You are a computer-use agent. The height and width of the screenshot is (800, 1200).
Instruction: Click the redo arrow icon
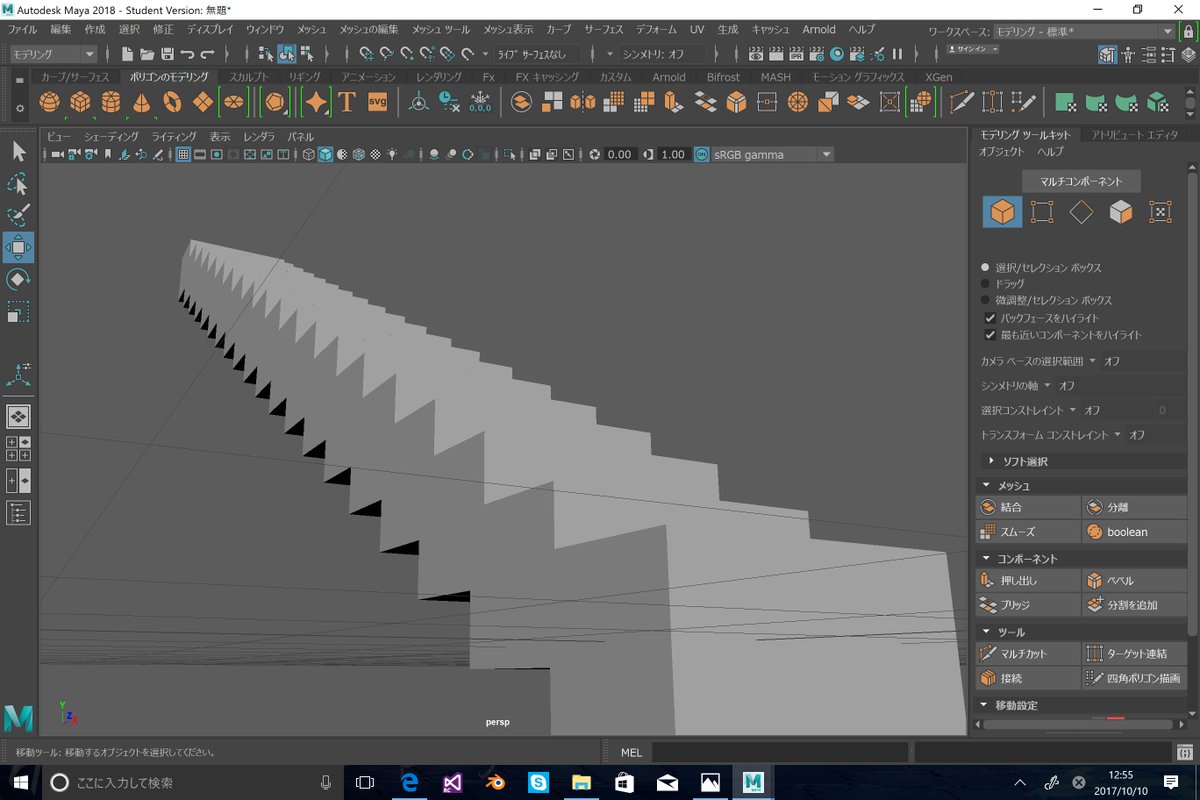[x=207, y=53]
